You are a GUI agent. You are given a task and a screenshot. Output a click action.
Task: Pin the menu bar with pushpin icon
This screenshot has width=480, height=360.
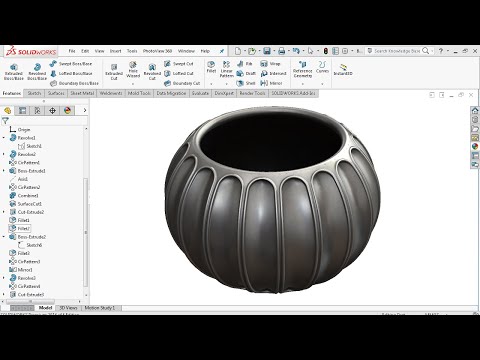(x=222, y=51)
